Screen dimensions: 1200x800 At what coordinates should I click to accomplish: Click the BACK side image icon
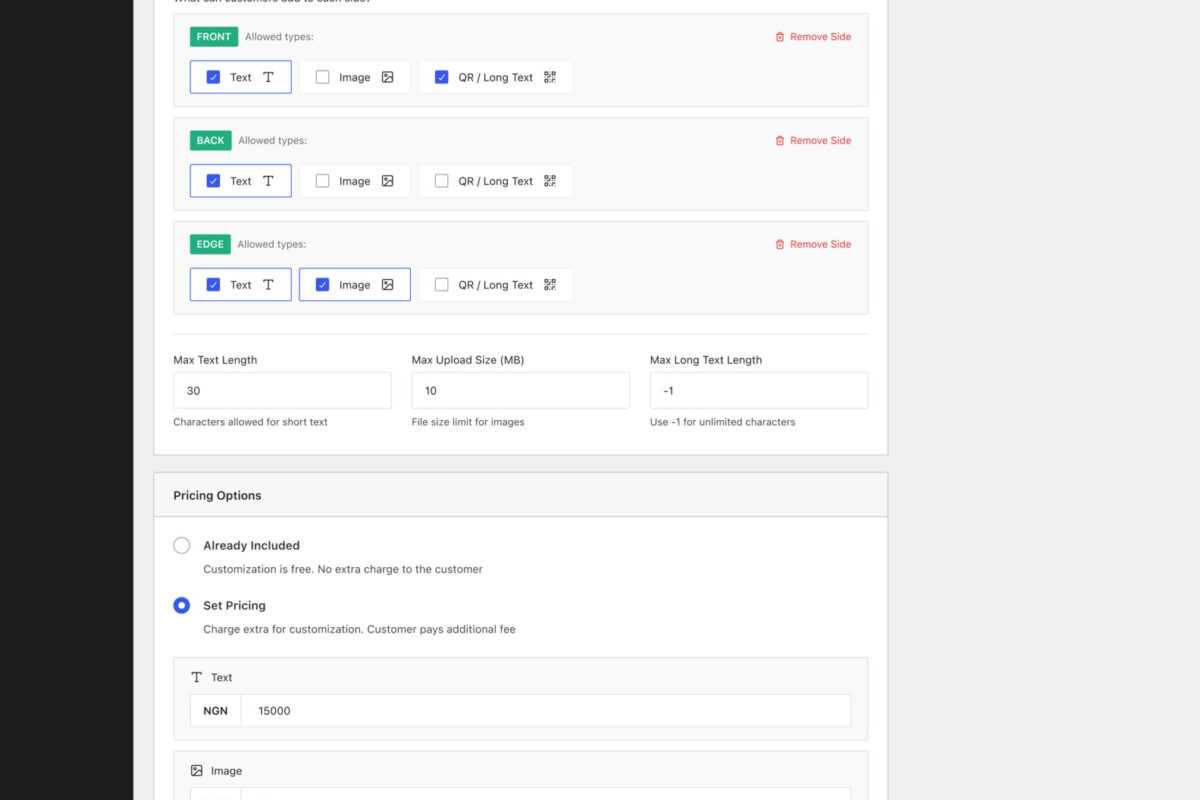tap(388, 181)
